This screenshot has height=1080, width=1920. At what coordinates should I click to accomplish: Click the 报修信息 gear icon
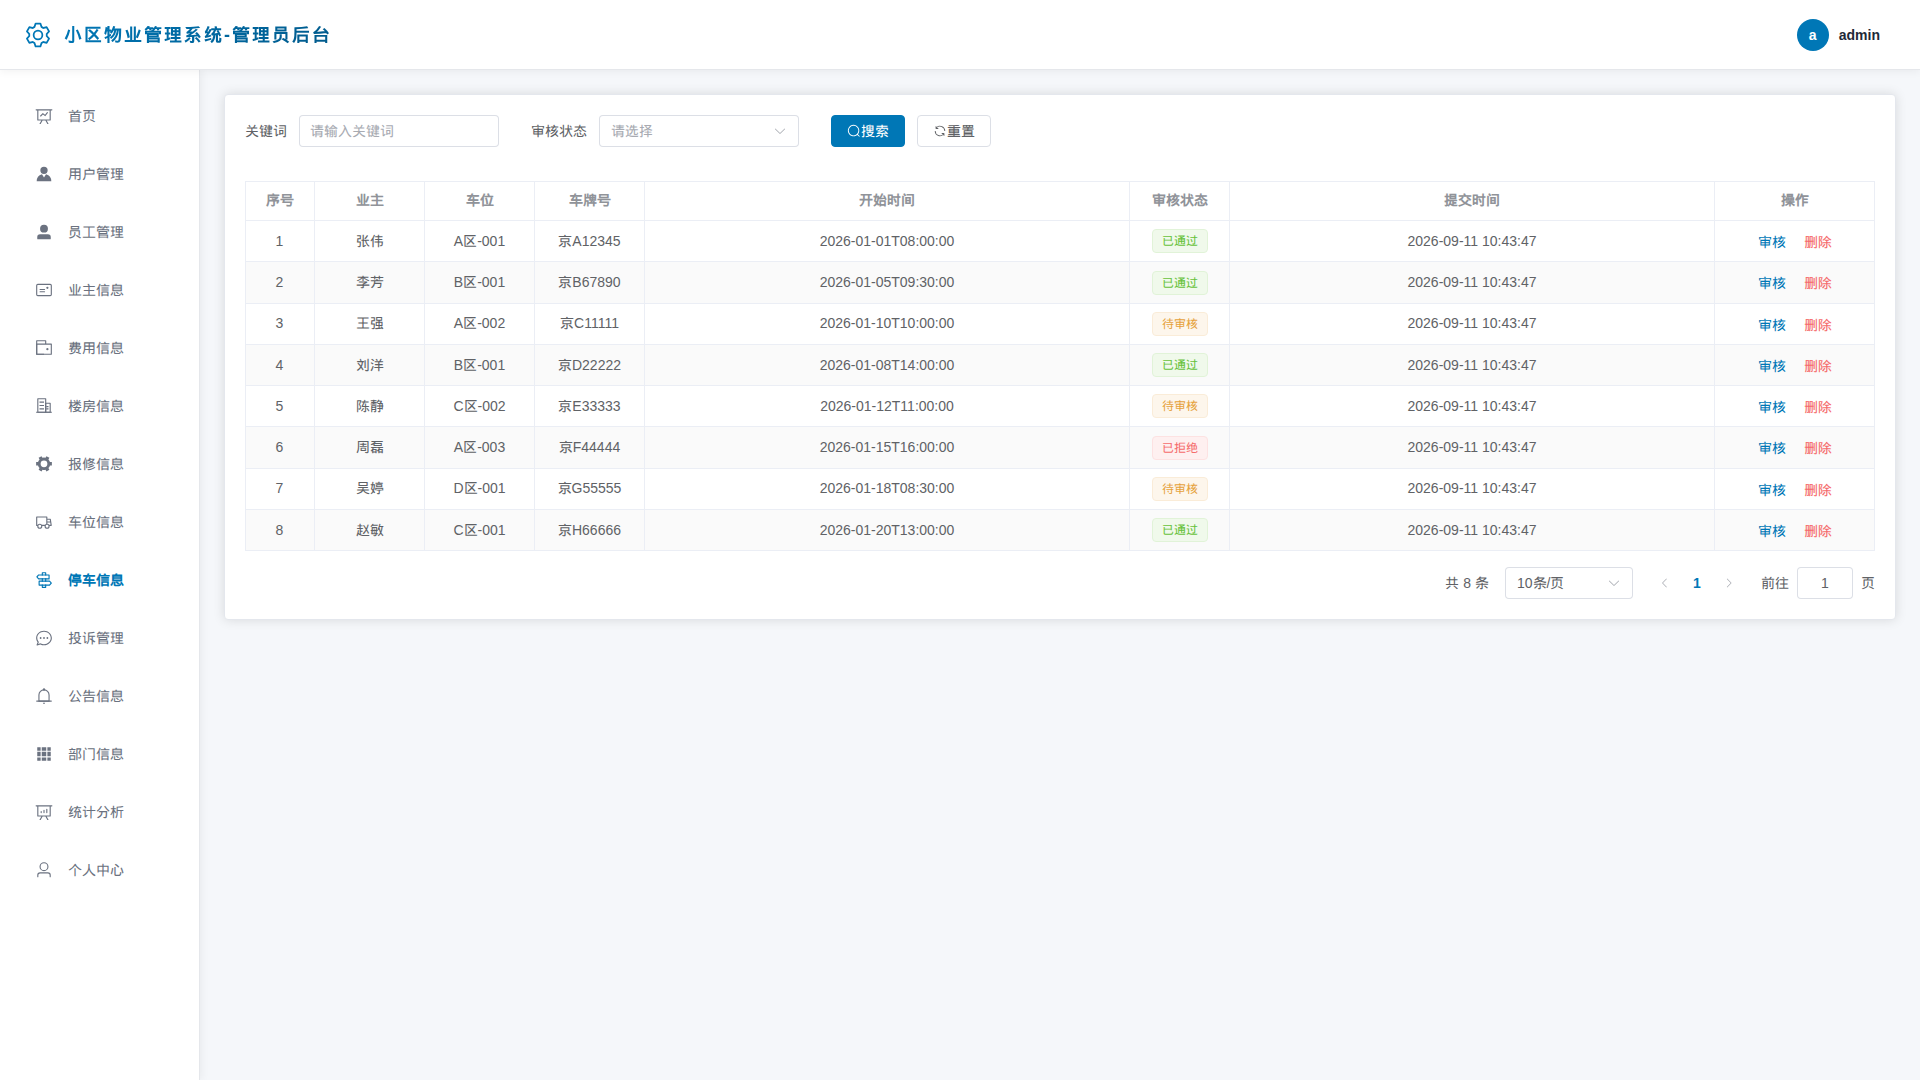click(x=44, y=464)
